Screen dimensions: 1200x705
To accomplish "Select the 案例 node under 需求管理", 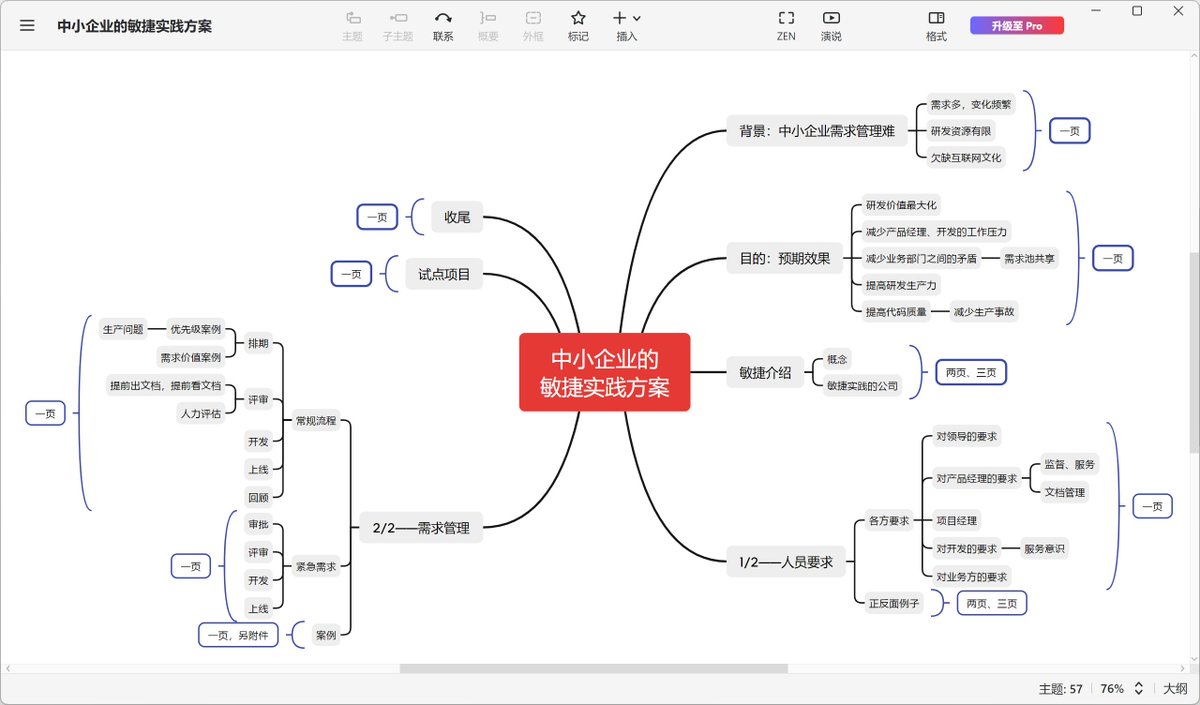I will 325,635.
